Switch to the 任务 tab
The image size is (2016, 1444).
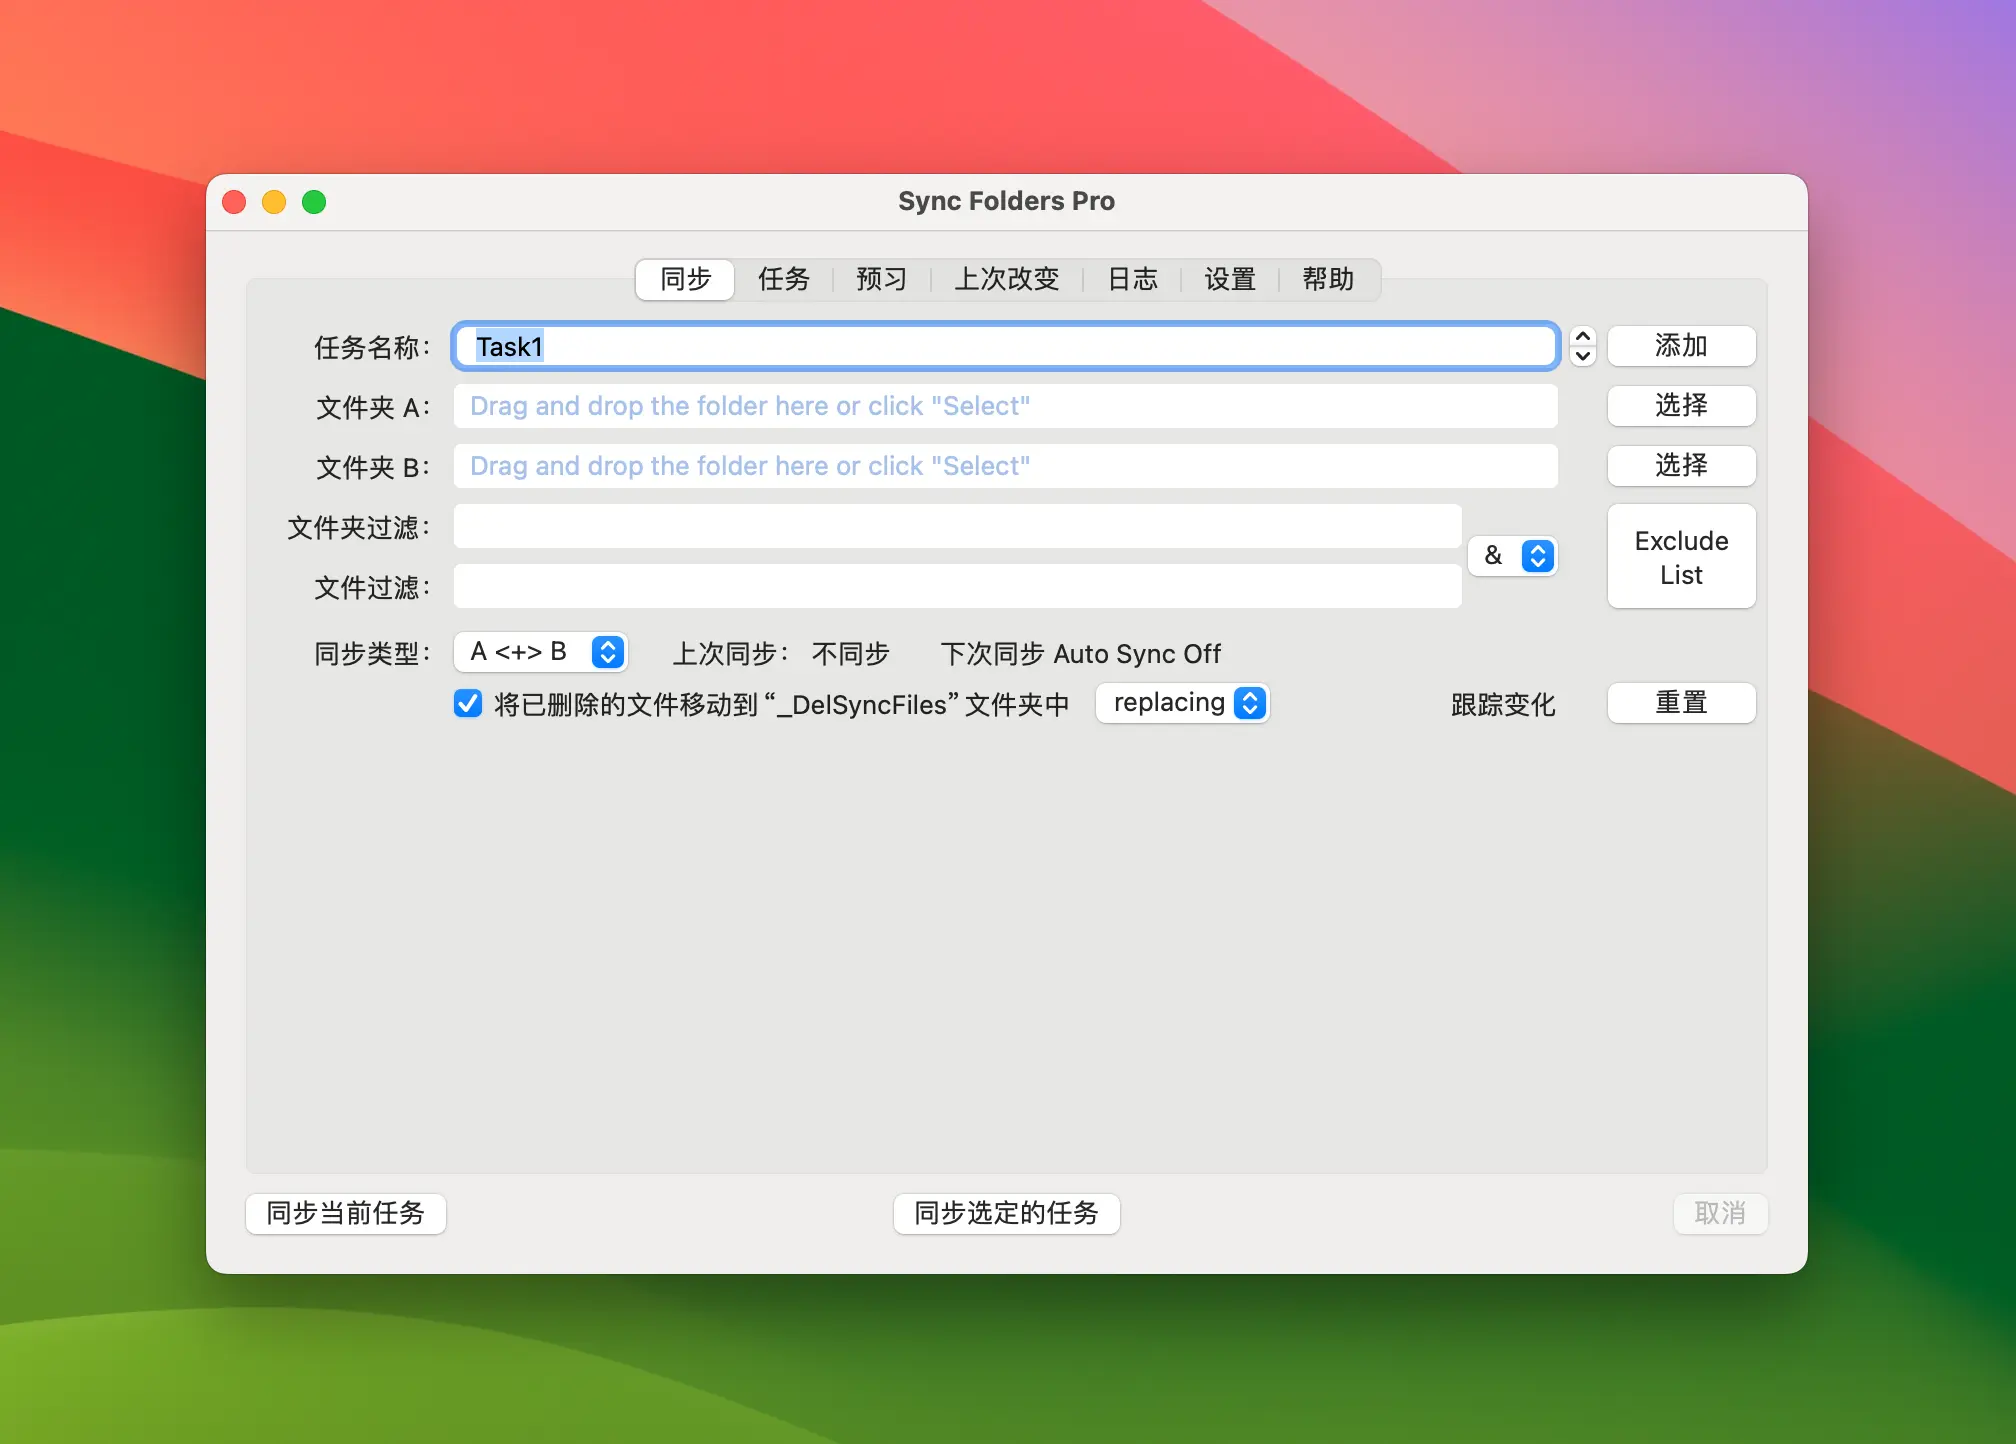click(x=783, y=280)
